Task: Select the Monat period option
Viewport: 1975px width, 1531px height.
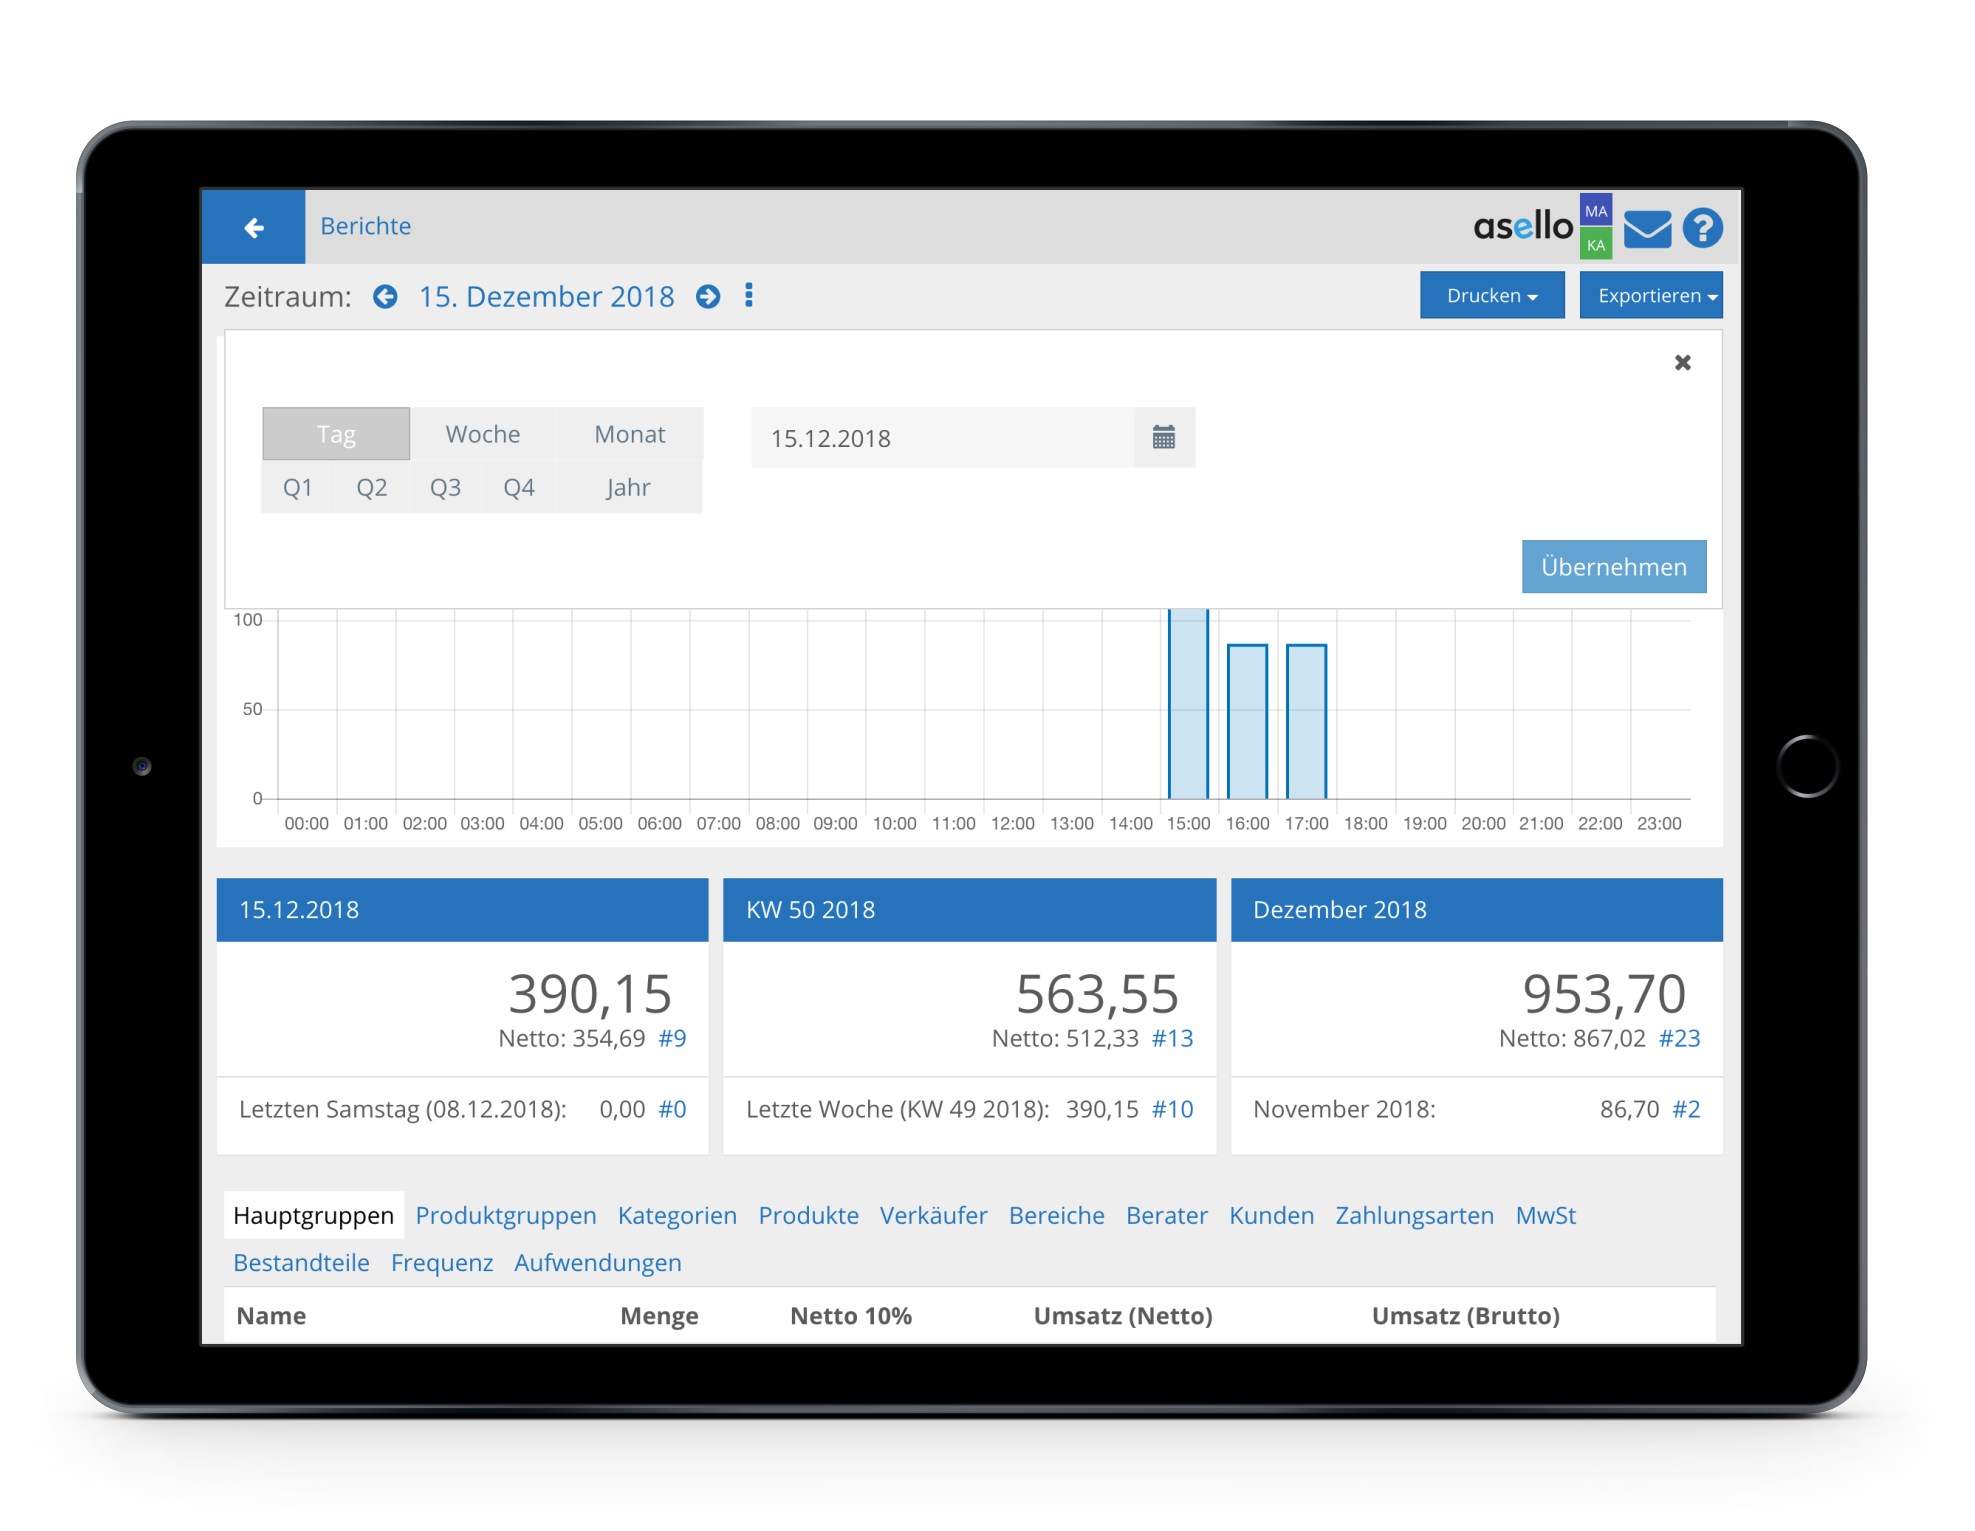Action: click(629, 435)
